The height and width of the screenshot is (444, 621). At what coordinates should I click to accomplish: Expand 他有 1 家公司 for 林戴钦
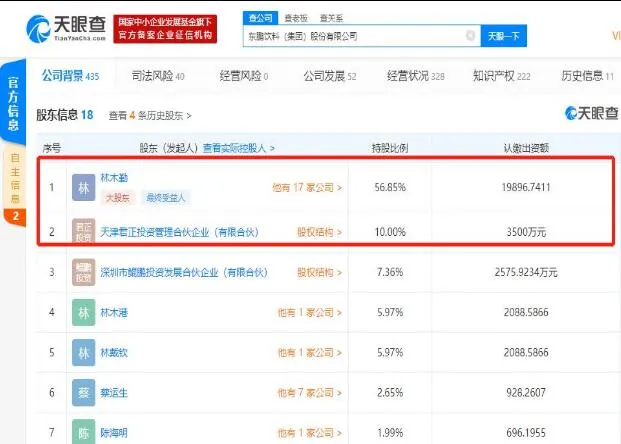[x=309, y=353]
